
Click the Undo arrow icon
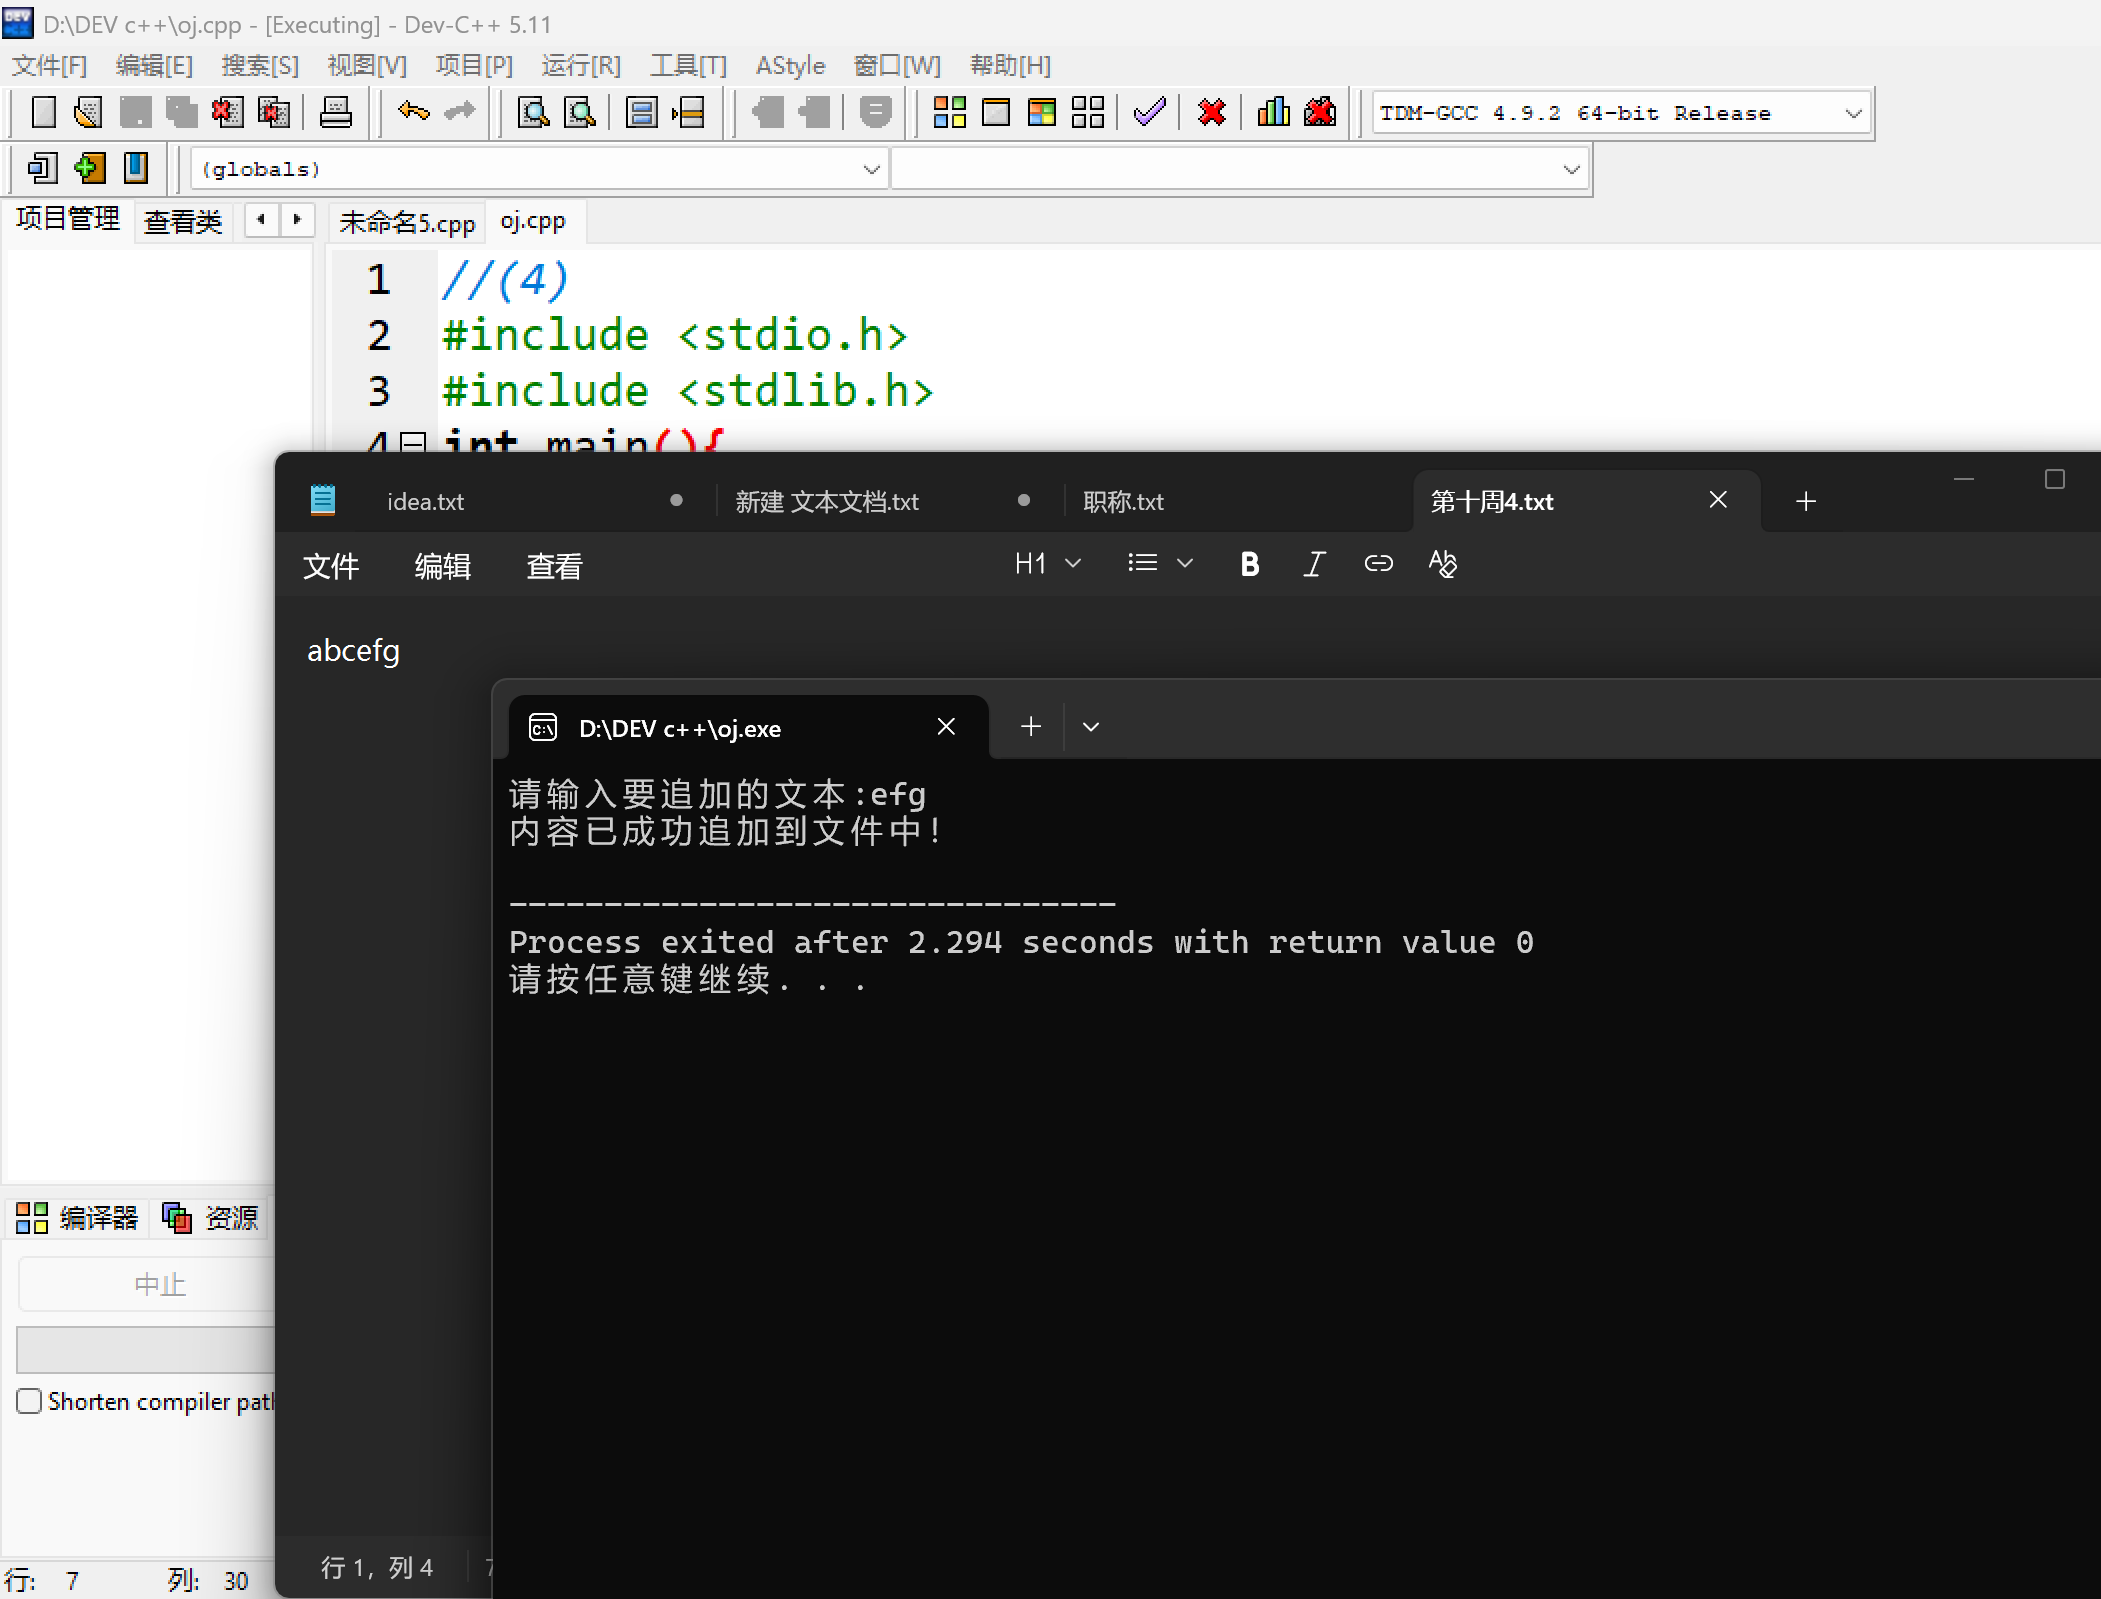click(x=413, y=112)
